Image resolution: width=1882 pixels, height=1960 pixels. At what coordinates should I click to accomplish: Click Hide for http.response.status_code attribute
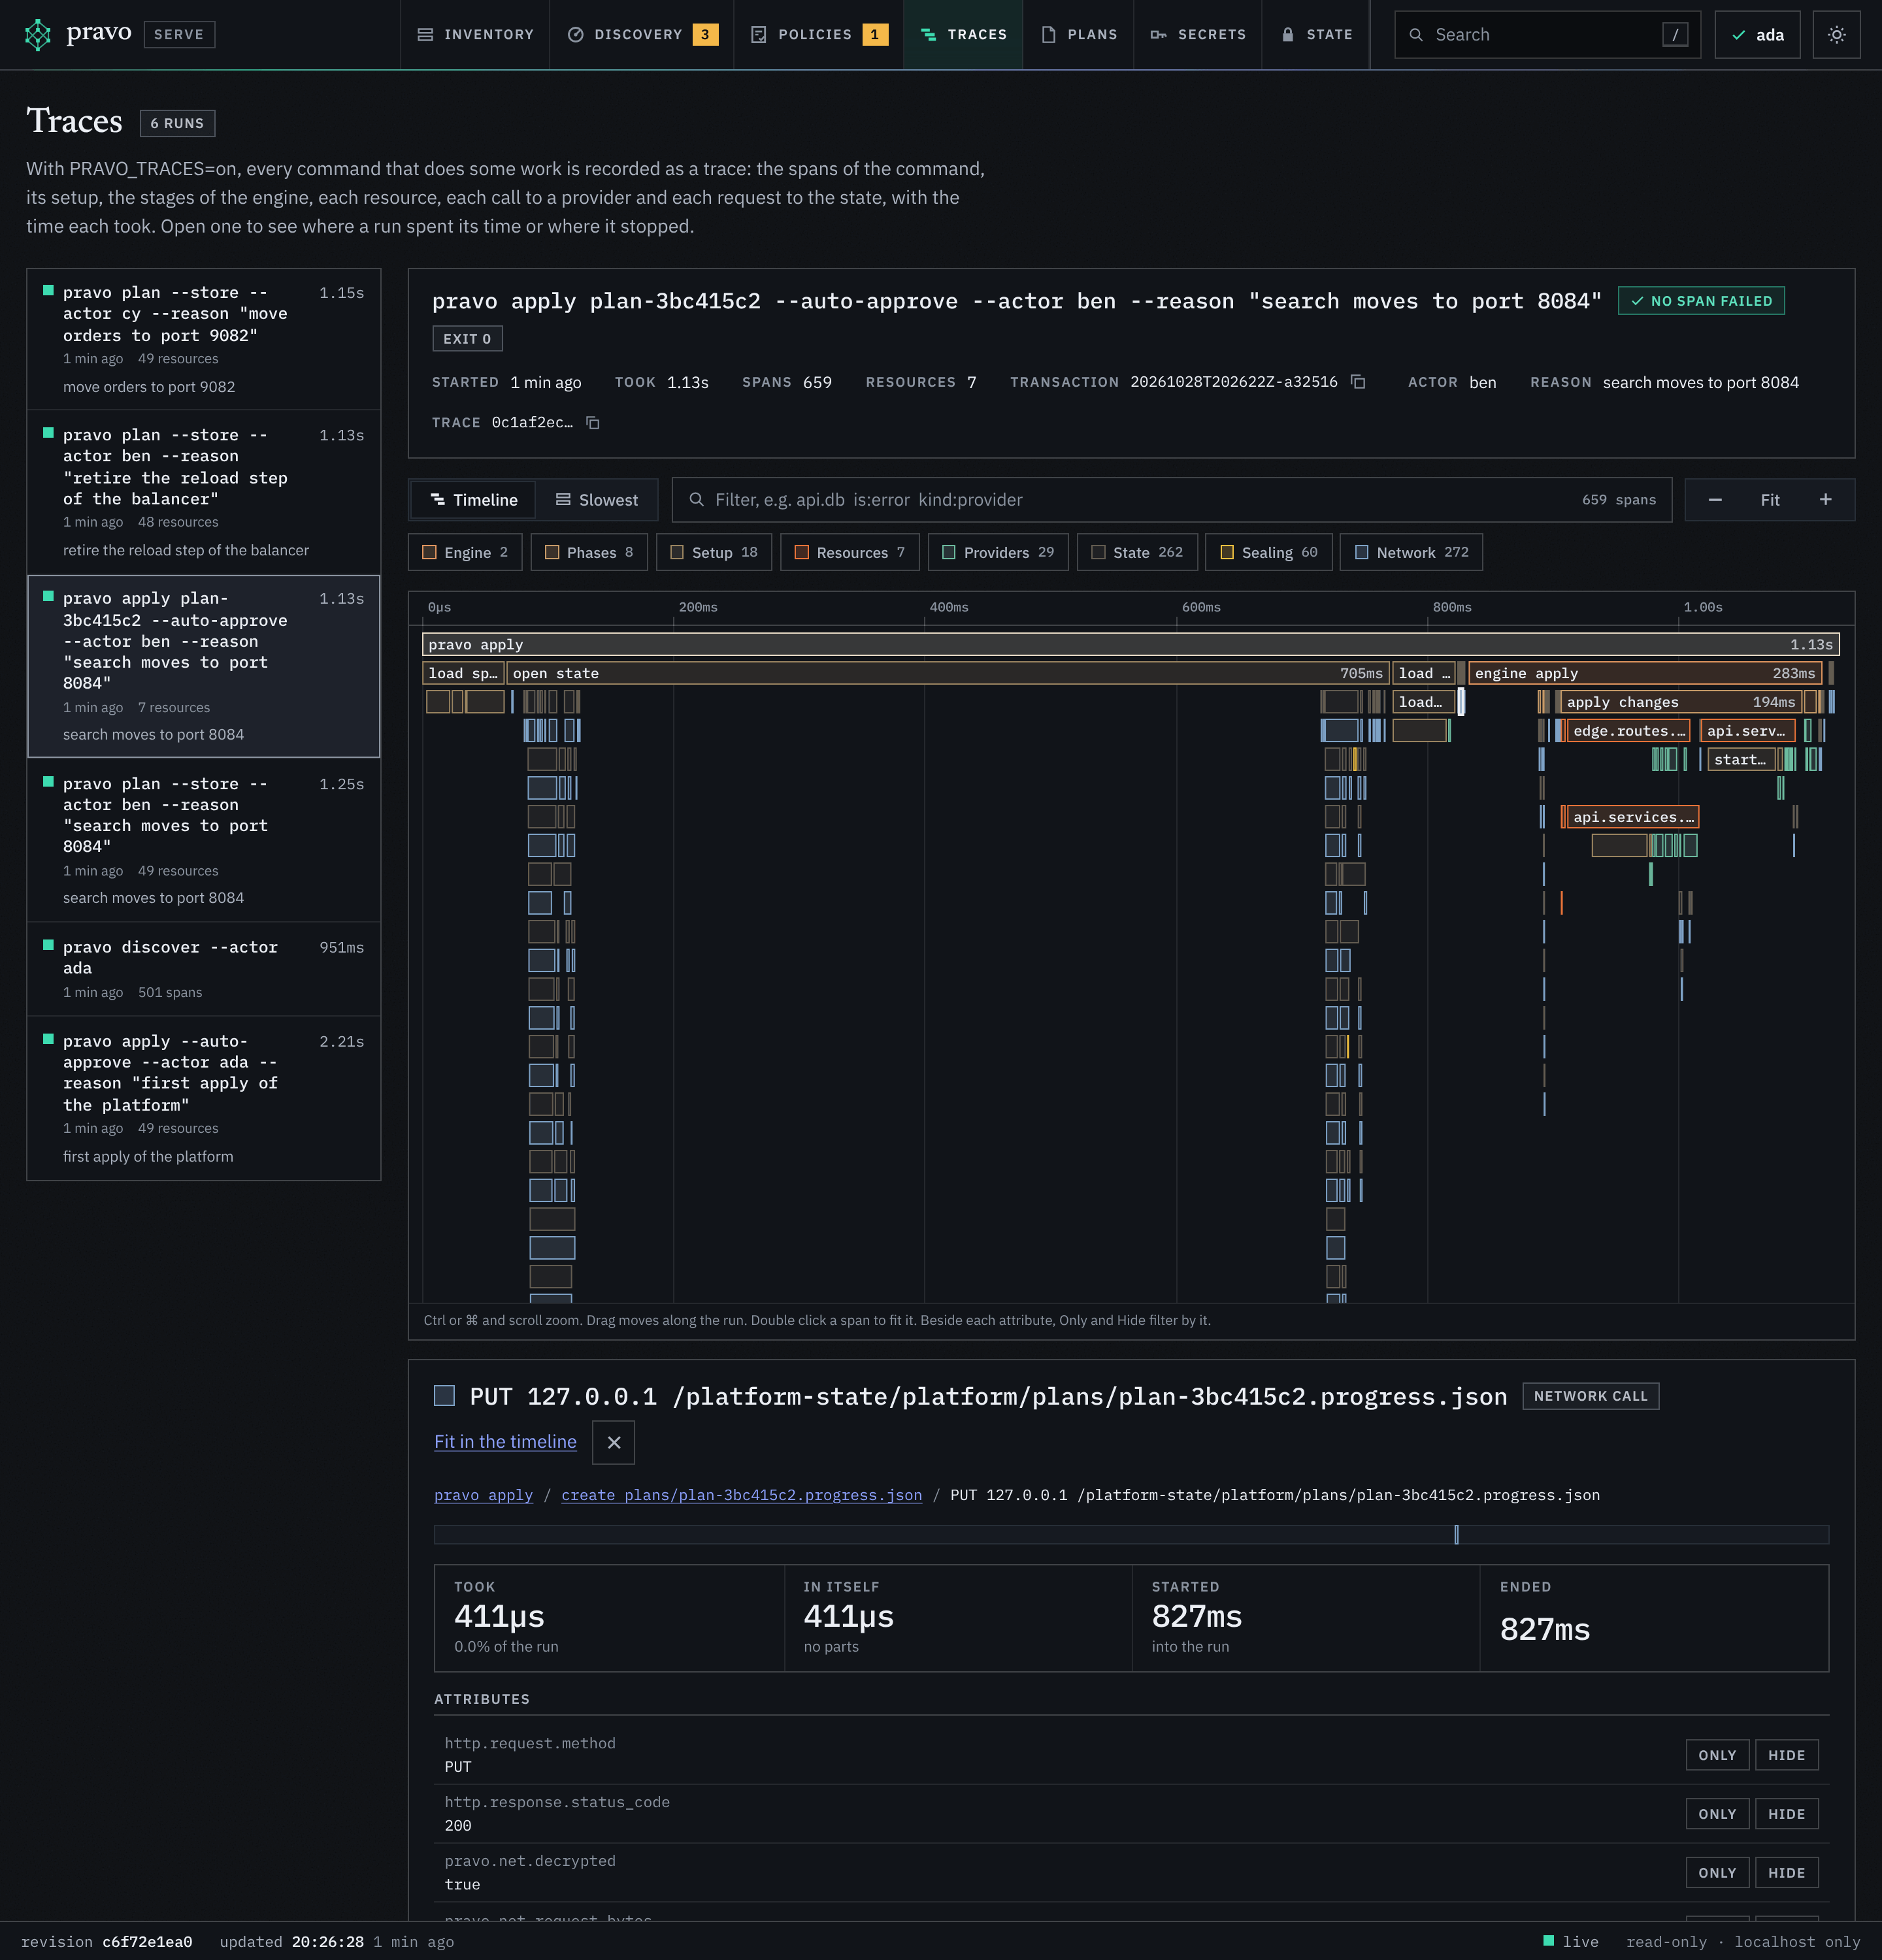point(1786,1814)
